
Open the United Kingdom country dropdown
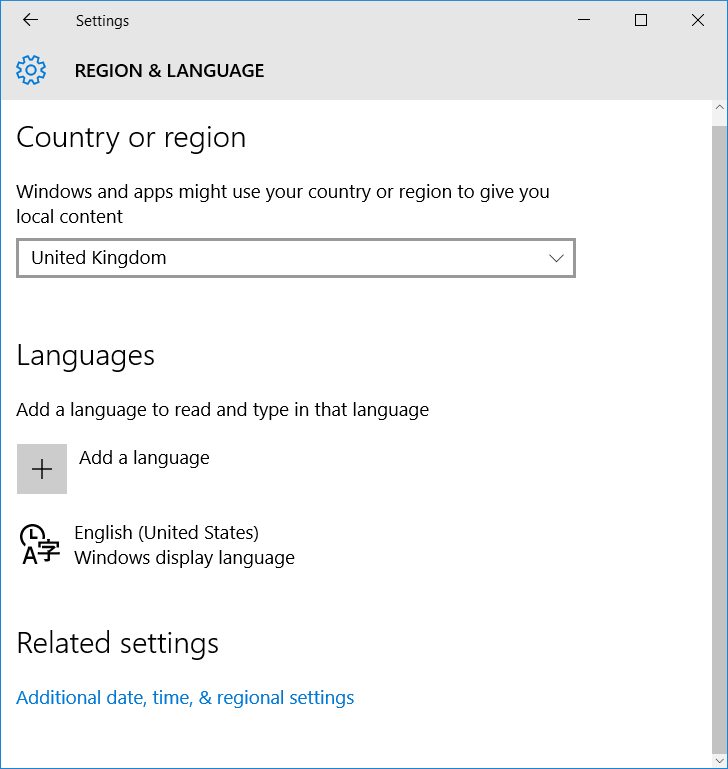(x=296, y=258)
